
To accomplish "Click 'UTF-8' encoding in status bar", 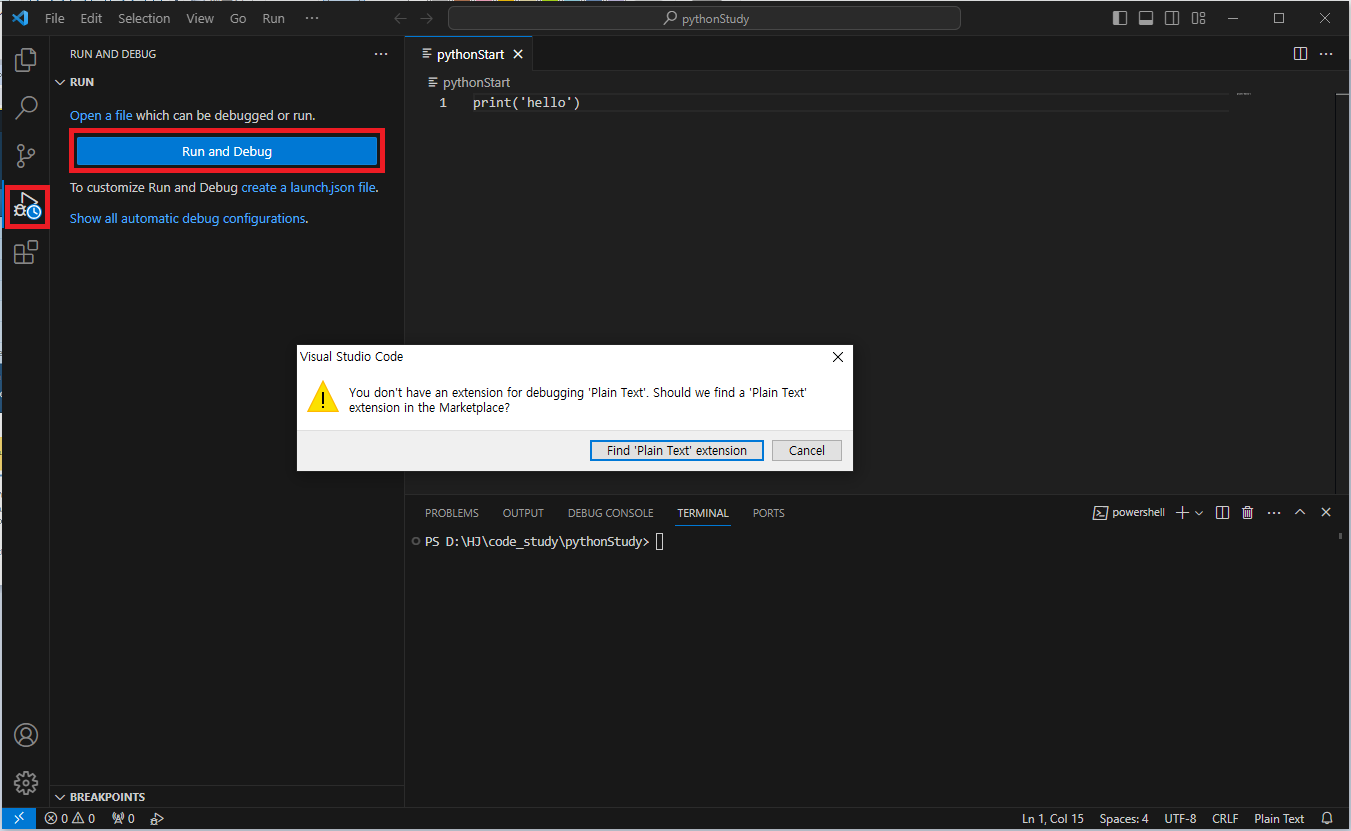I will coord(1180,818).
